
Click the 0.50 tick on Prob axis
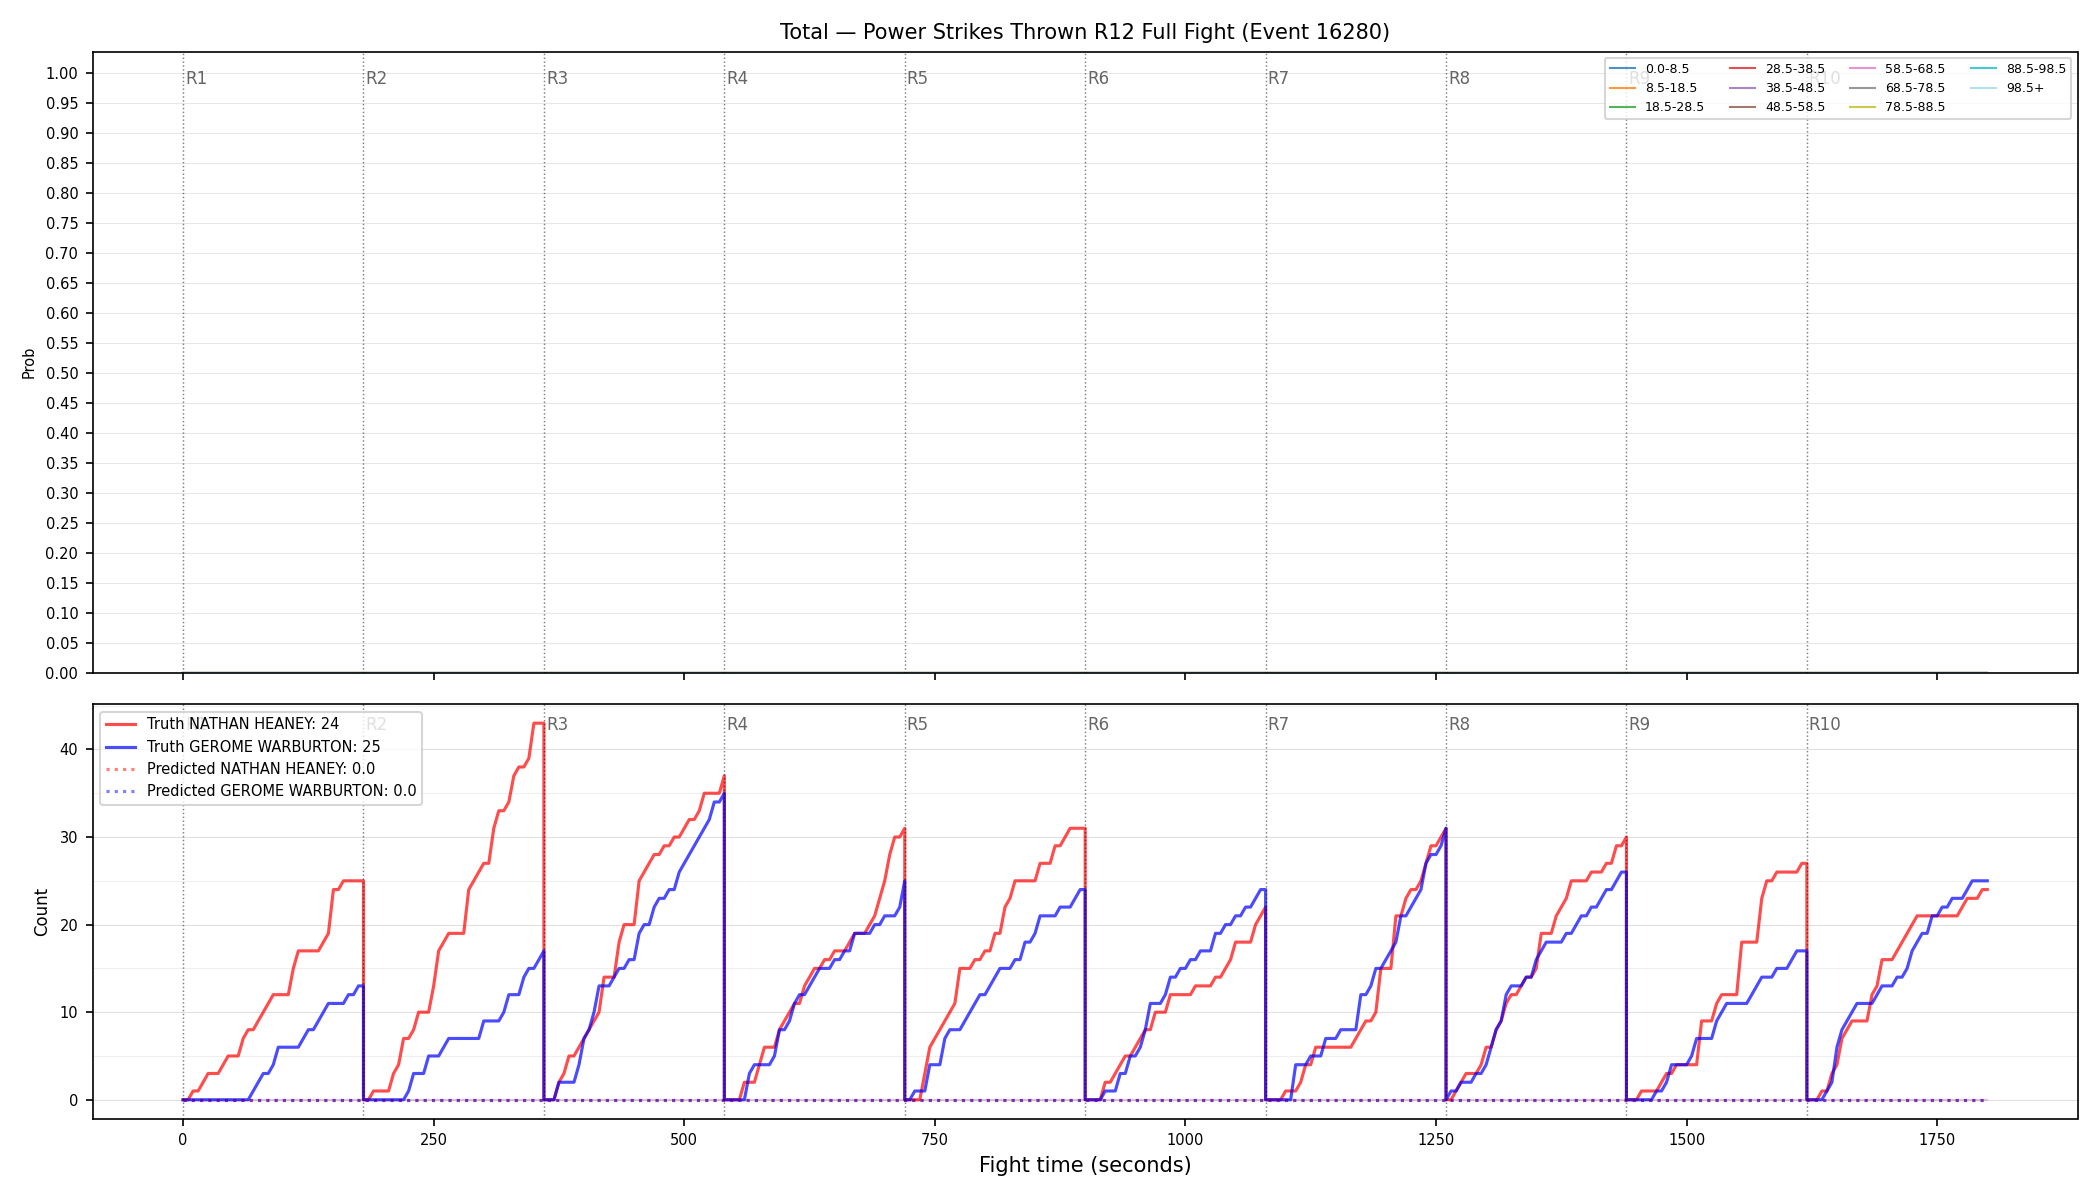[62, 373]
